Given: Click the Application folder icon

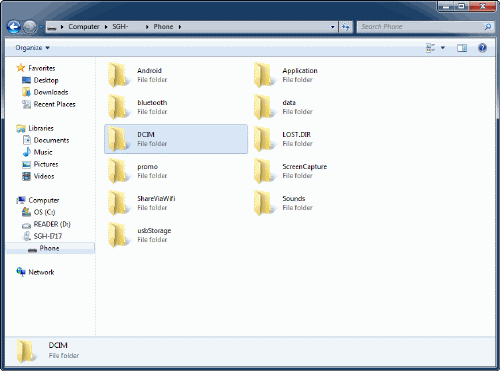Looking at the screenshot, I should [264, 75].
